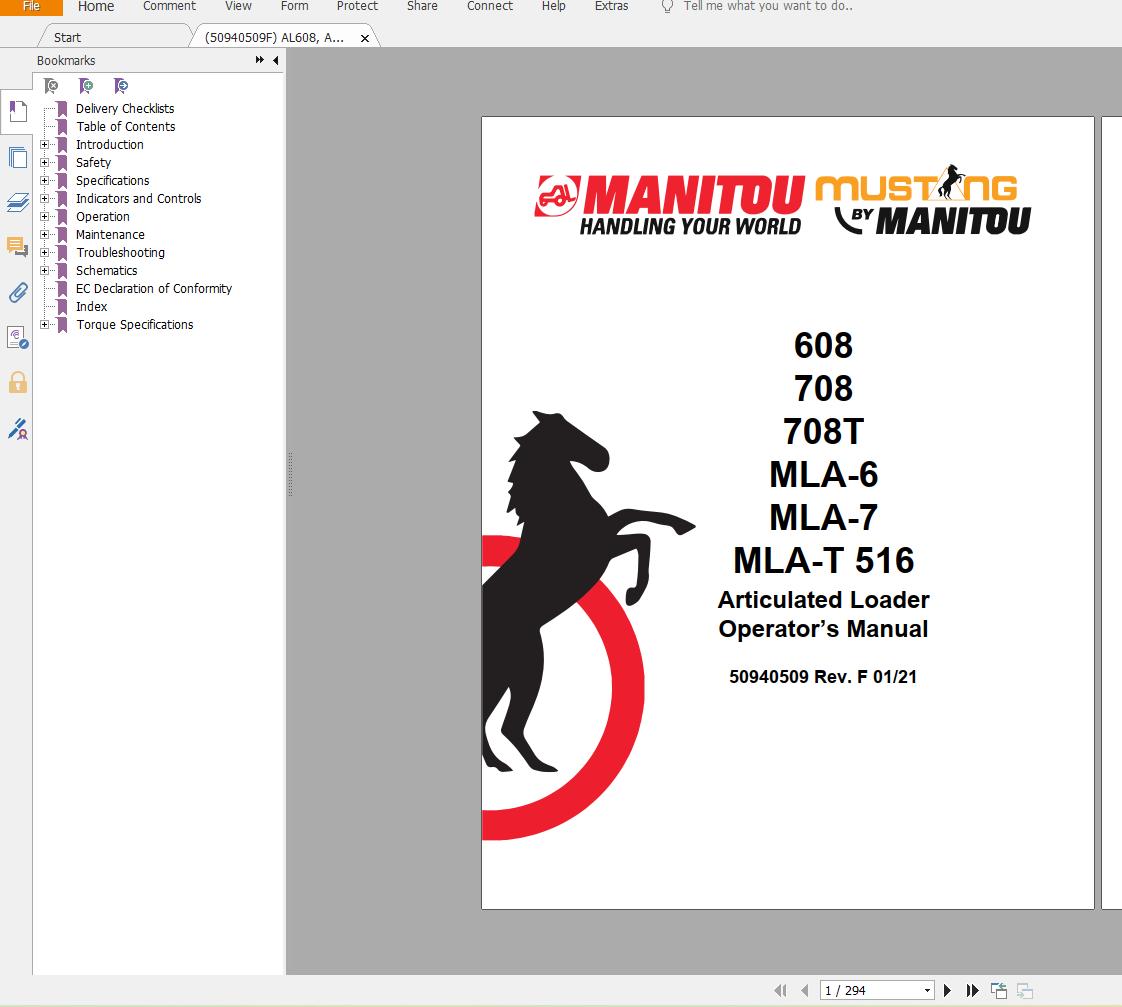Go to last page button
Image resolution: width=1122 pixels, height=1007 pixels.
tap(972, 991)
